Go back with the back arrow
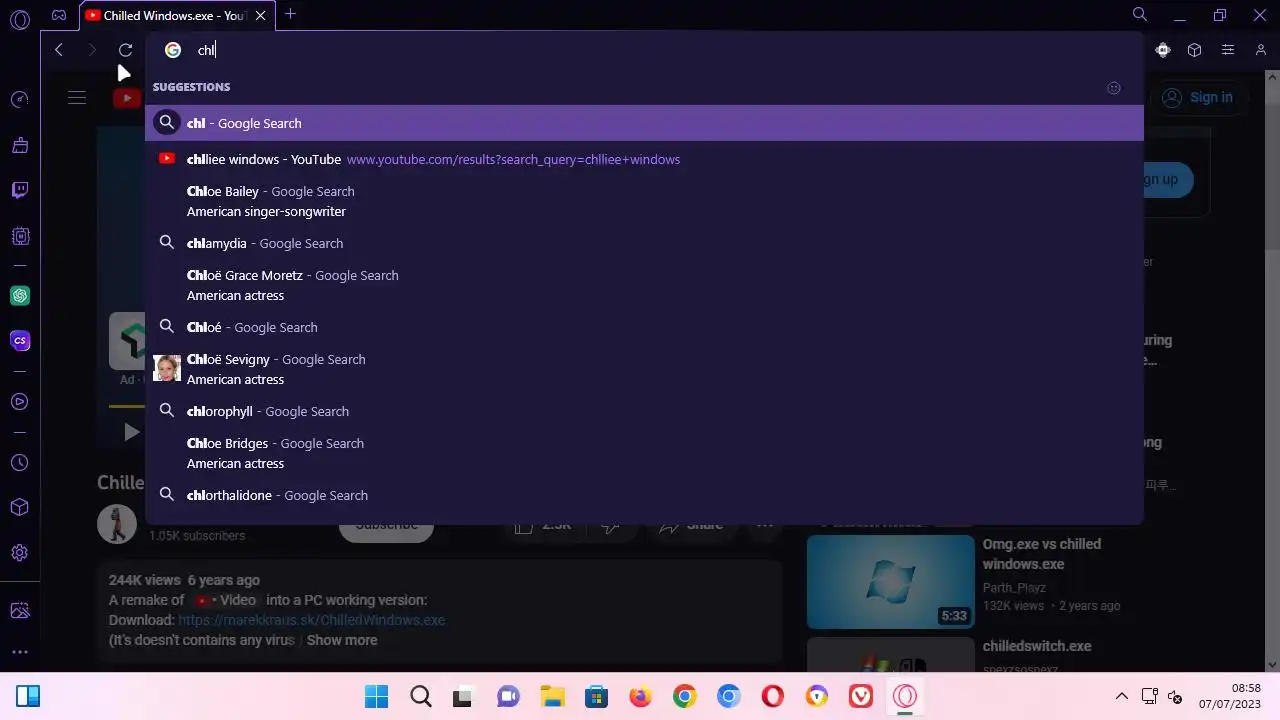 (x=59, y=50)
